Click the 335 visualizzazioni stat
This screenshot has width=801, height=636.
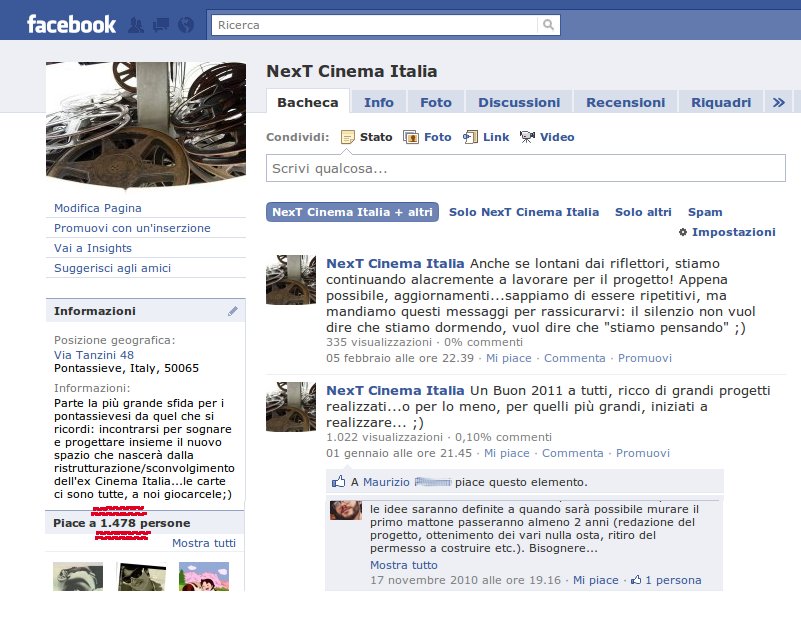pyautogui.click(x=379, y=342)
